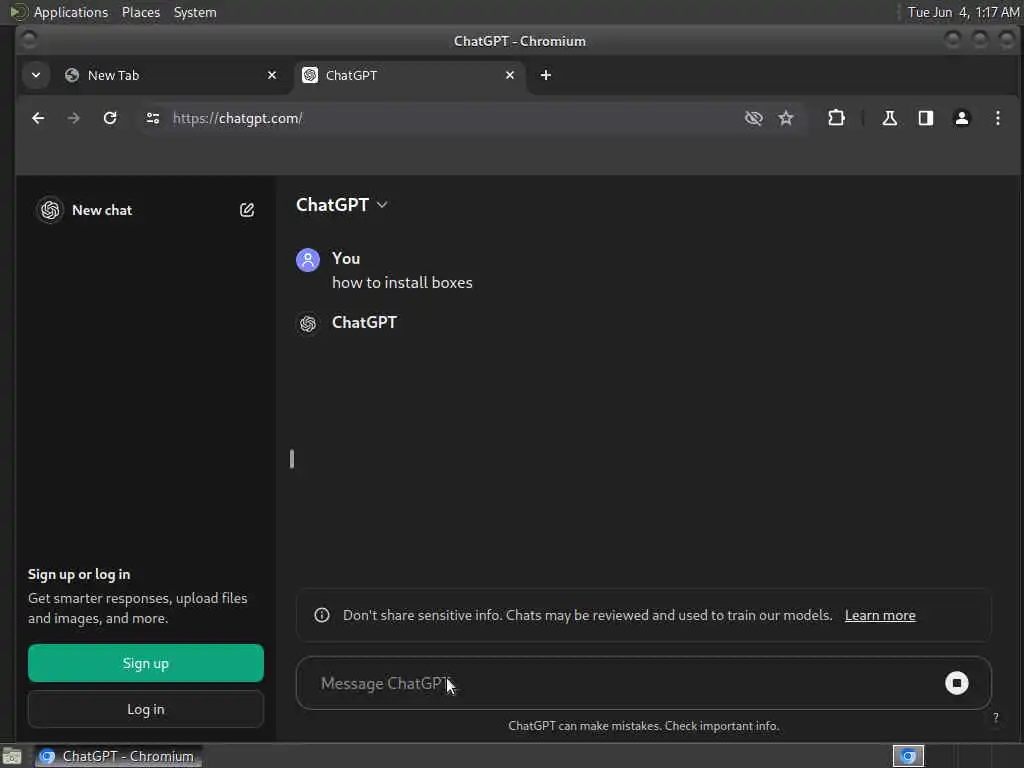Screen dimensions: 1024x768
Task: Switch to the New Tab tab
Action: coord(170,75)
